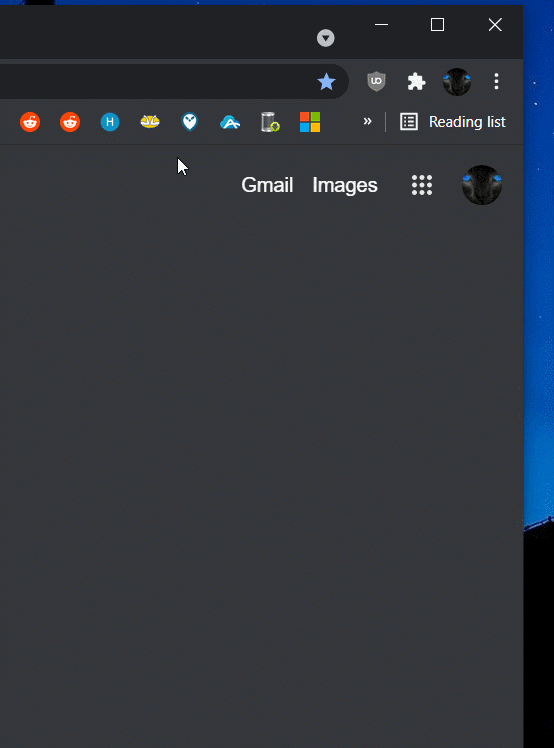554x748 pixels.
Task: Open the yellow handshake logo bookmark
Action: click(x=150, y=122)
